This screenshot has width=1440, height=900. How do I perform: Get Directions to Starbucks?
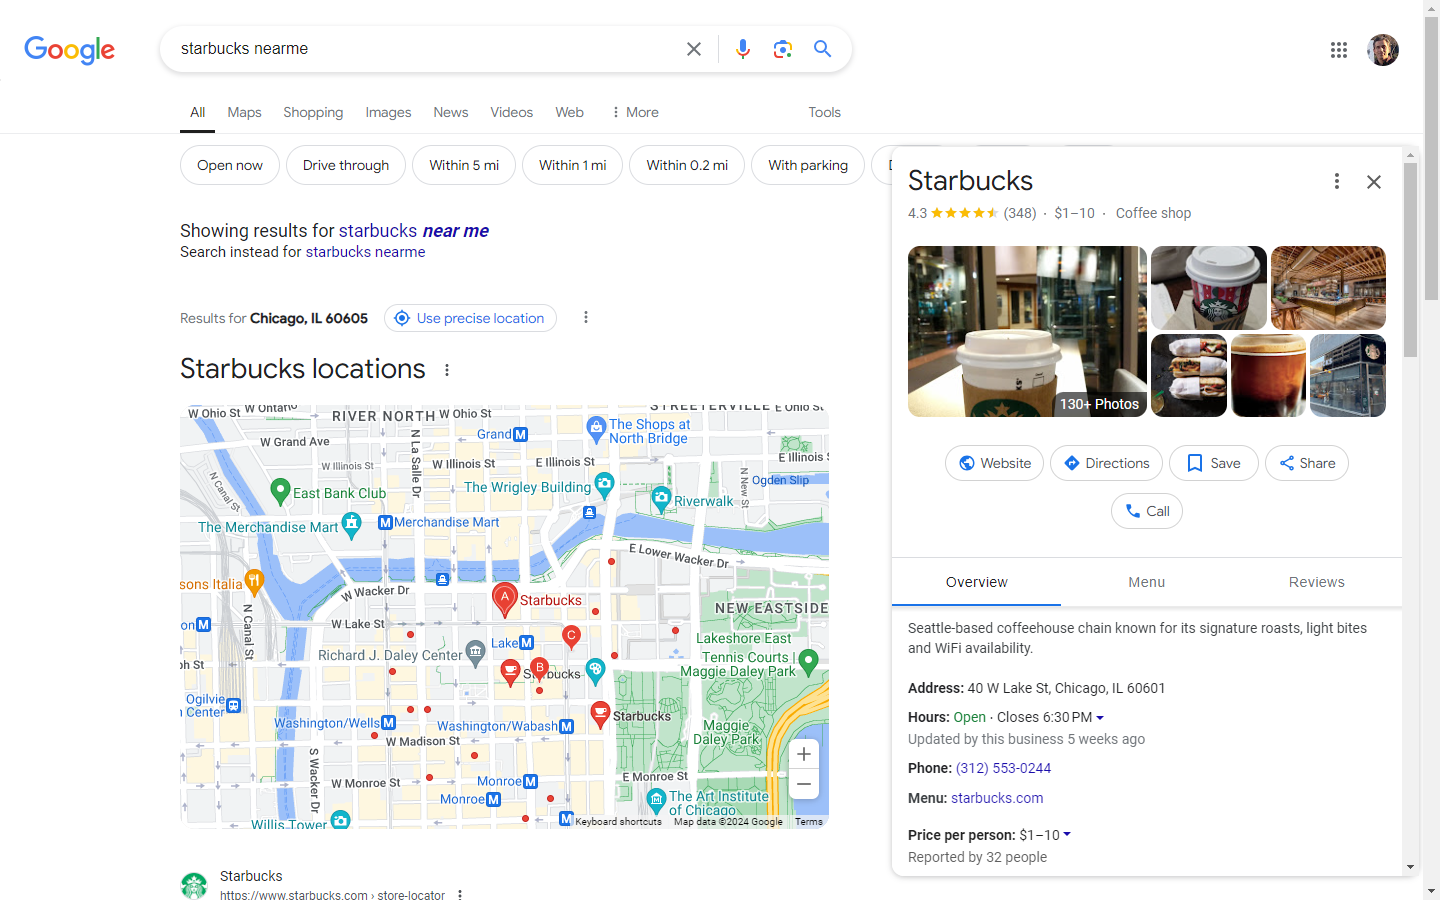(x=1106, y=463)
